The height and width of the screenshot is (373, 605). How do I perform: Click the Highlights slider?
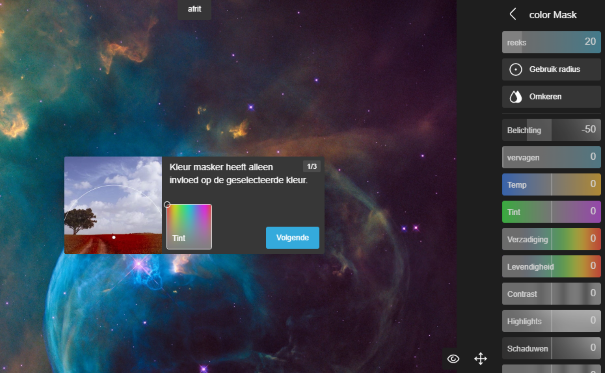(551, 321)
